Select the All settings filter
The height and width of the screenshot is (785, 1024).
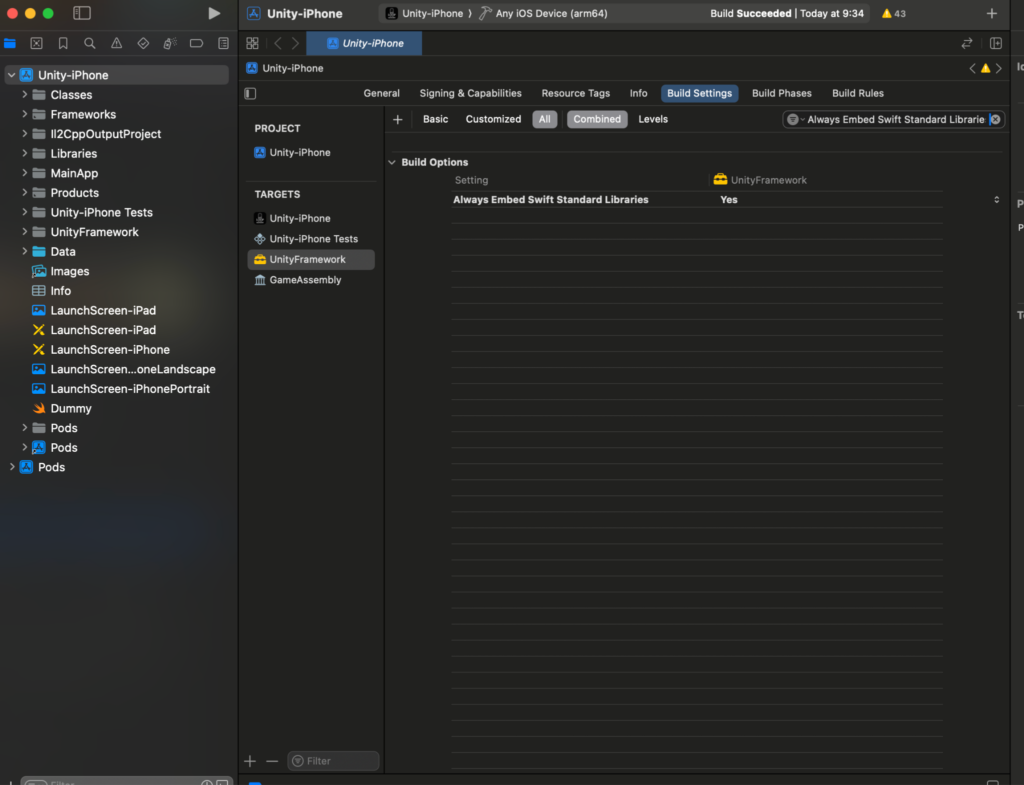tap(544, 119)
